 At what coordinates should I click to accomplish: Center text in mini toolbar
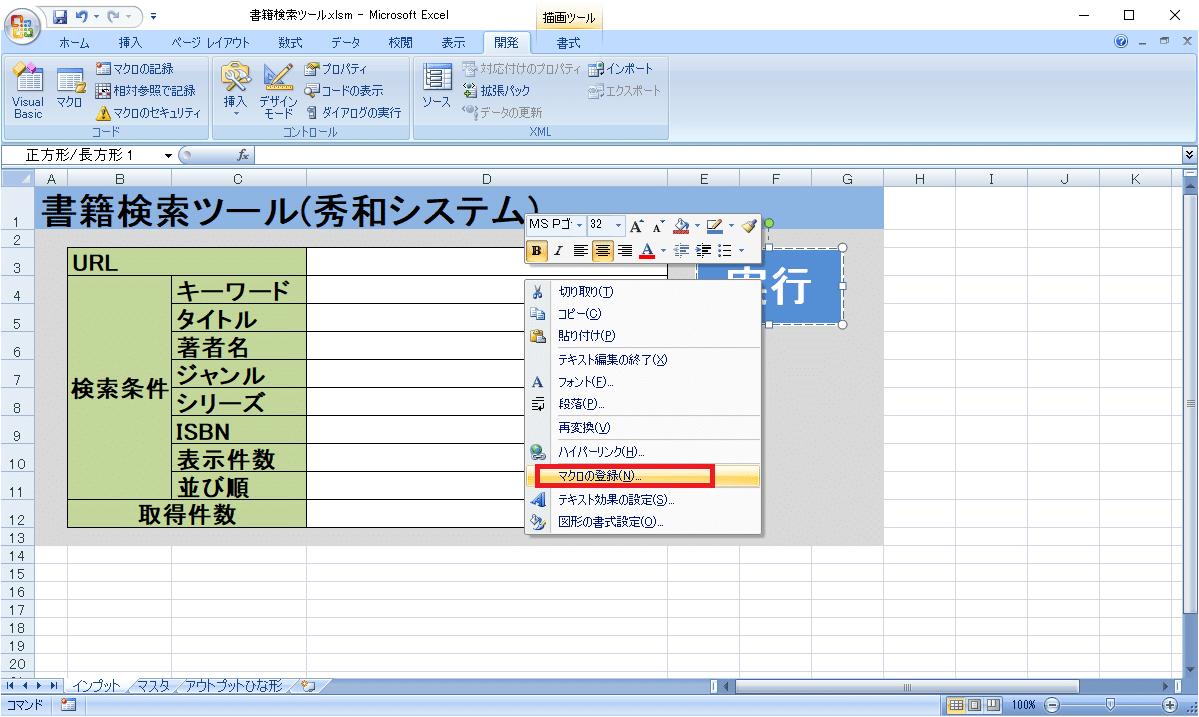point(603,251)
